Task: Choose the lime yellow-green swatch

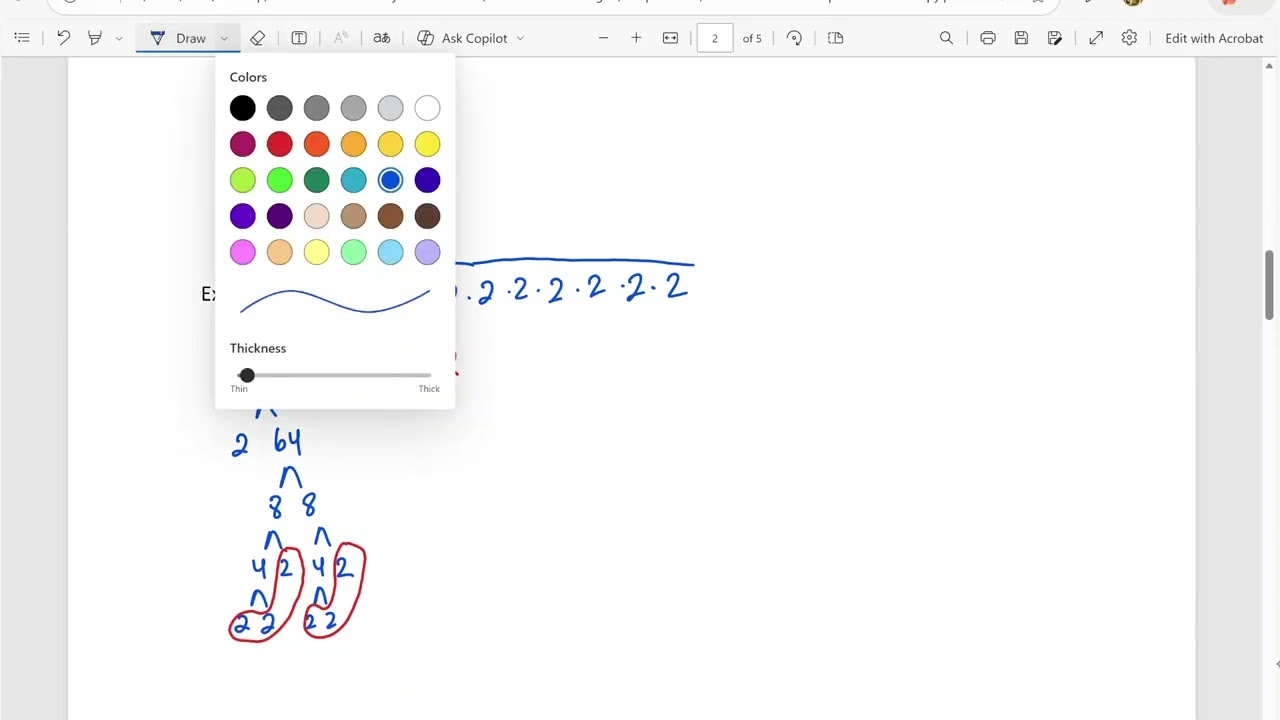Action: point(243,180)
